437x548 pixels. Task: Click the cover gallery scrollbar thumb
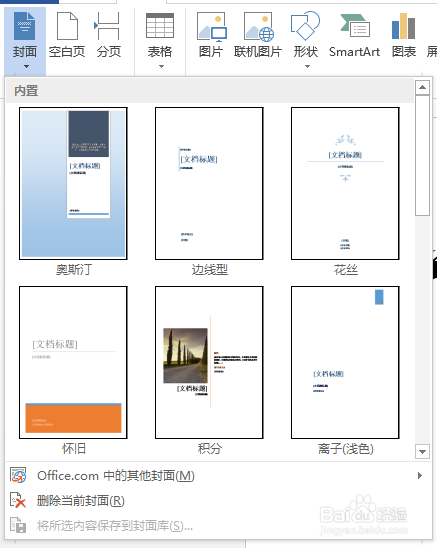422,156
